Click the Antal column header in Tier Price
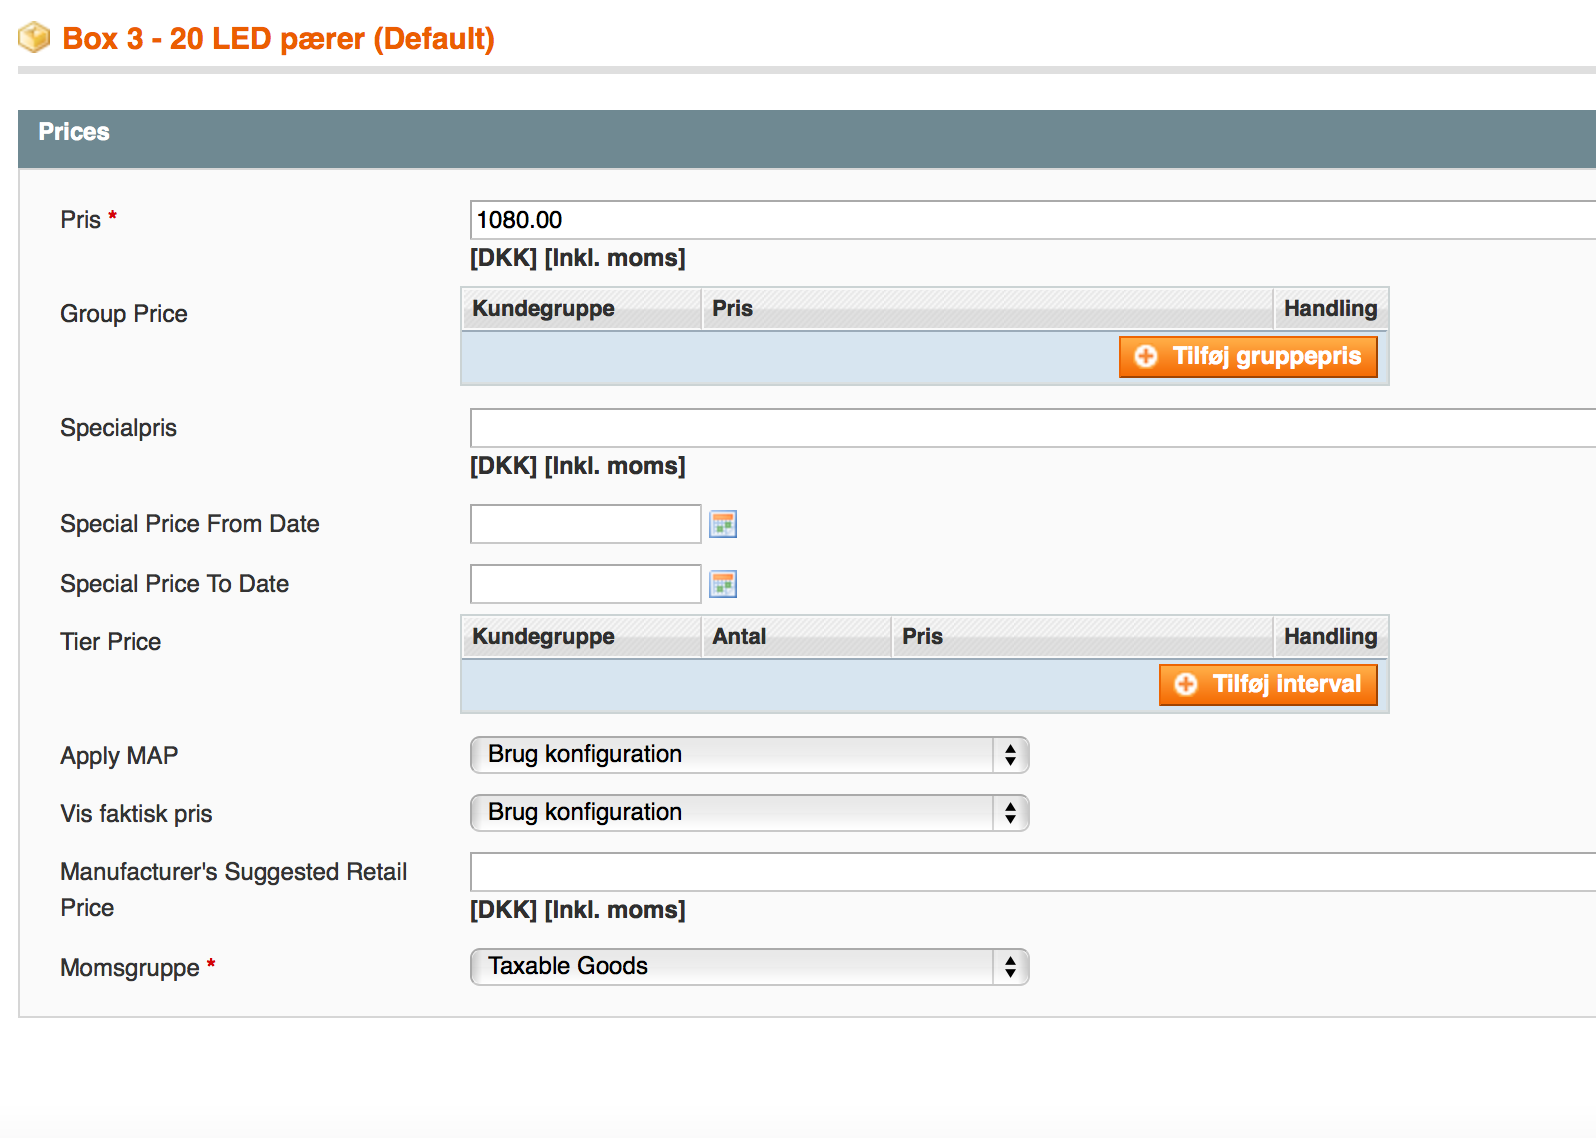The image size is (1596, 1138). click(x=739, y=637)
